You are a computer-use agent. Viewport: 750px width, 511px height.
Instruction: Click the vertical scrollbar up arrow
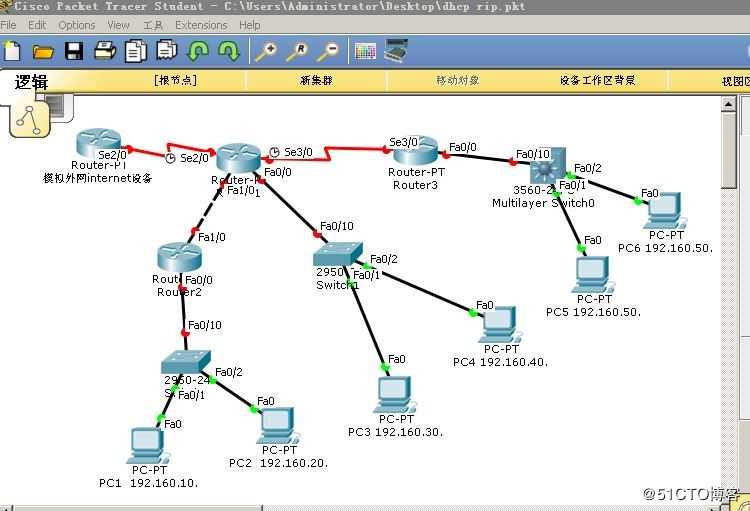[728, 104]
